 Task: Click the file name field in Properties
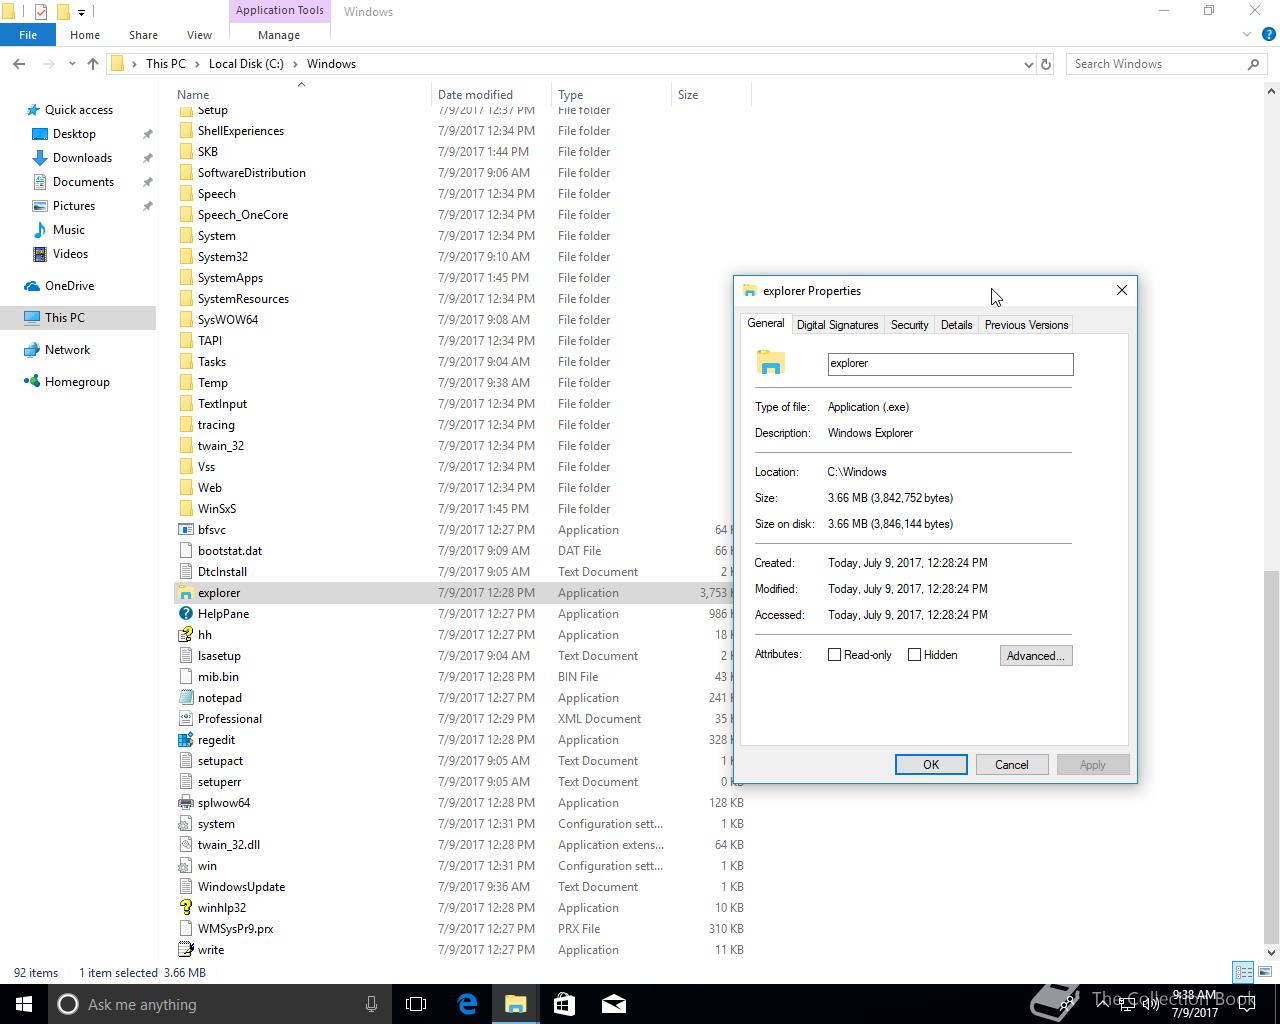pyautogui.click(x=950, y=364)
